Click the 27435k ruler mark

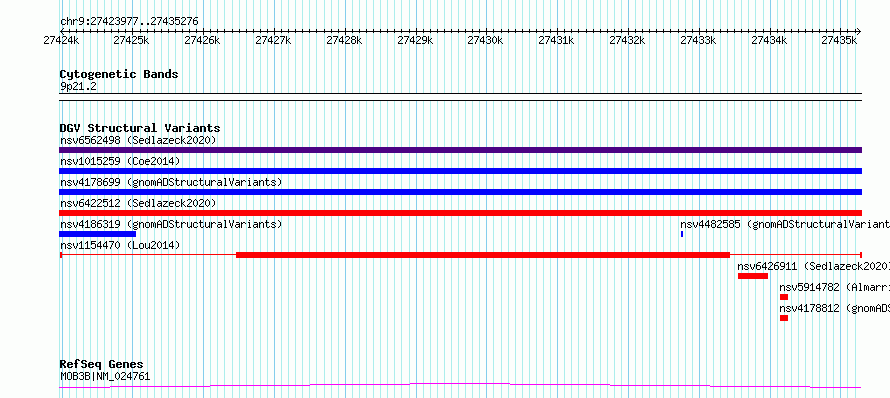(839, 40)
